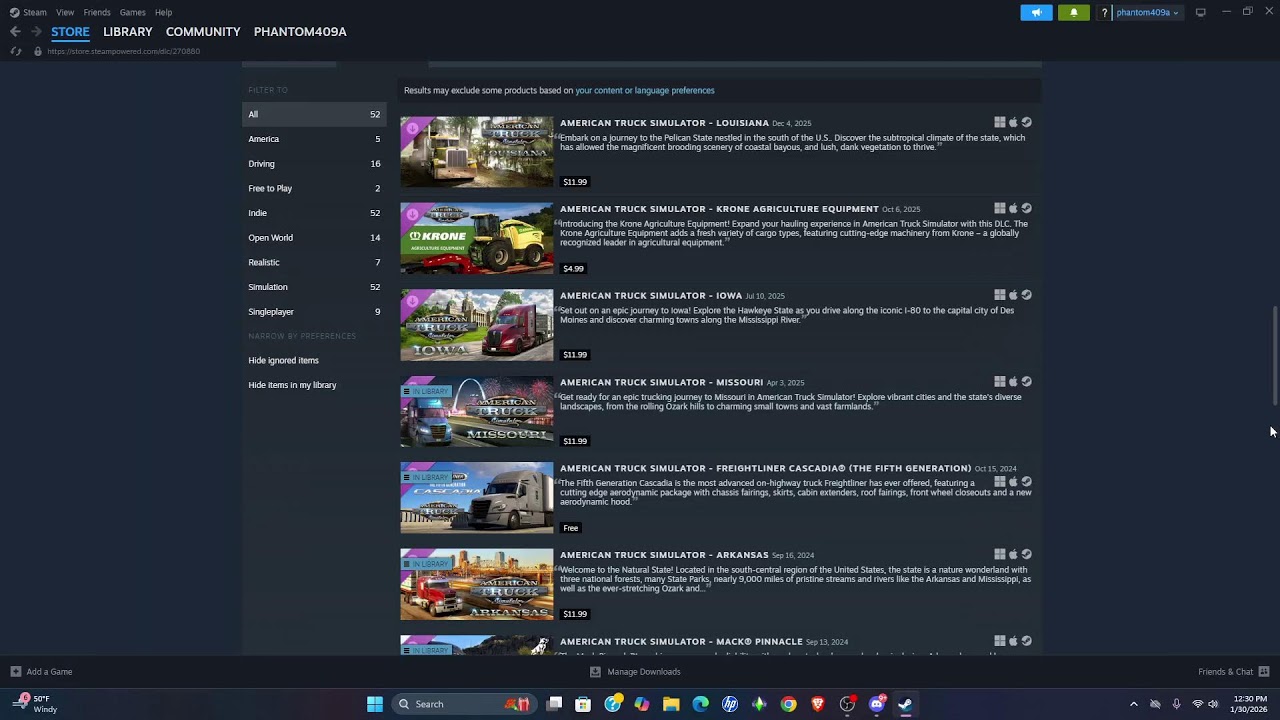The width and height of the screenshot is (1280, 720).
Task: Open the green notifications bell
Action: click(x=1074, y=12)
